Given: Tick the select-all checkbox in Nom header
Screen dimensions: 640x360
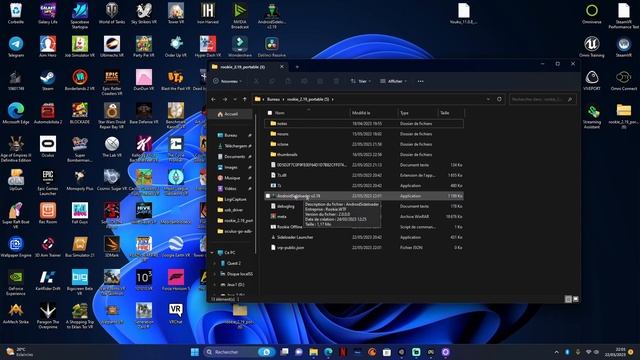Looking at the screenshot, I should point(269,113).
